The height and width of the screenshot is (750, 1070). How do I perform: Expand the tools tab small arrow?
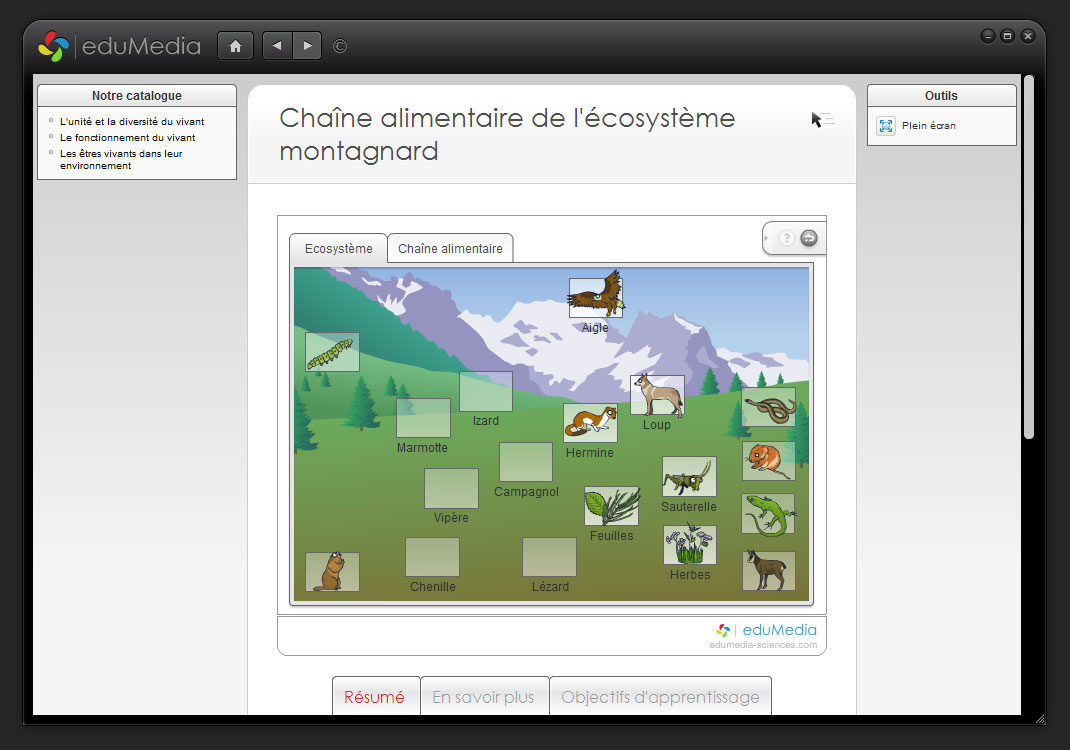coord(767,238)
